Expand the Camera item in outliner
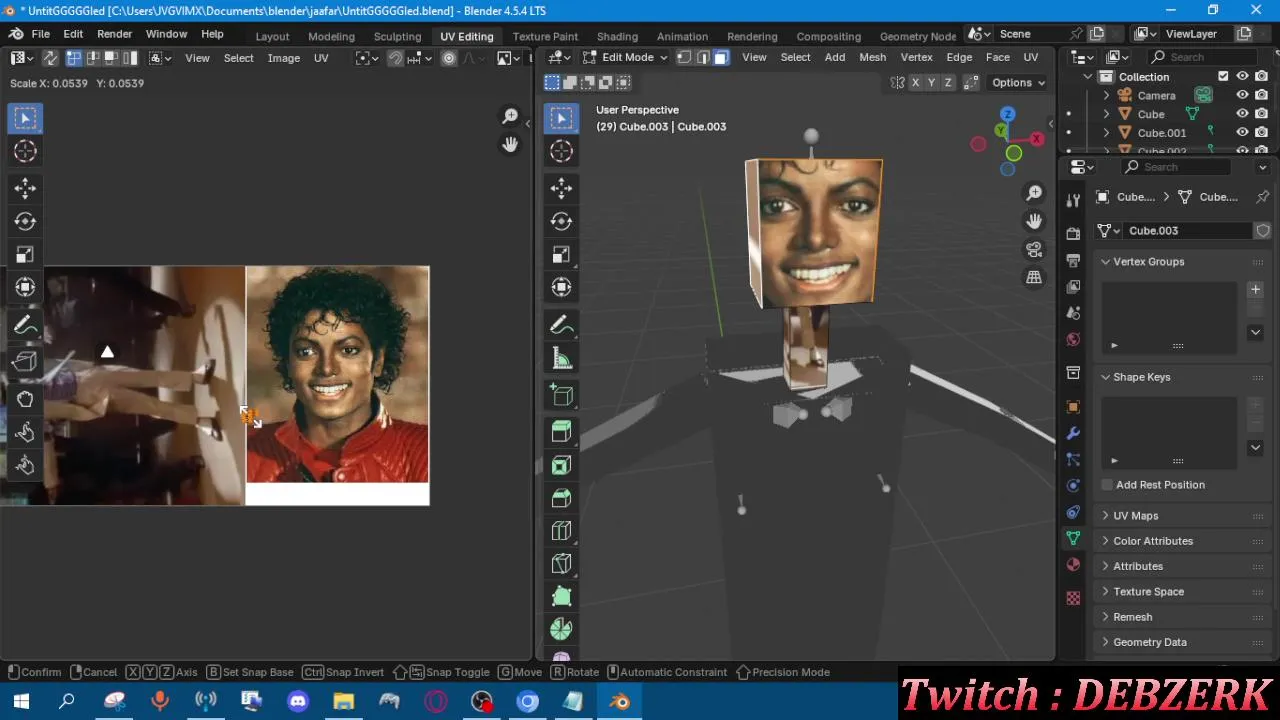The width and height of the screenshot is (1280, 720). point(1107,96)
